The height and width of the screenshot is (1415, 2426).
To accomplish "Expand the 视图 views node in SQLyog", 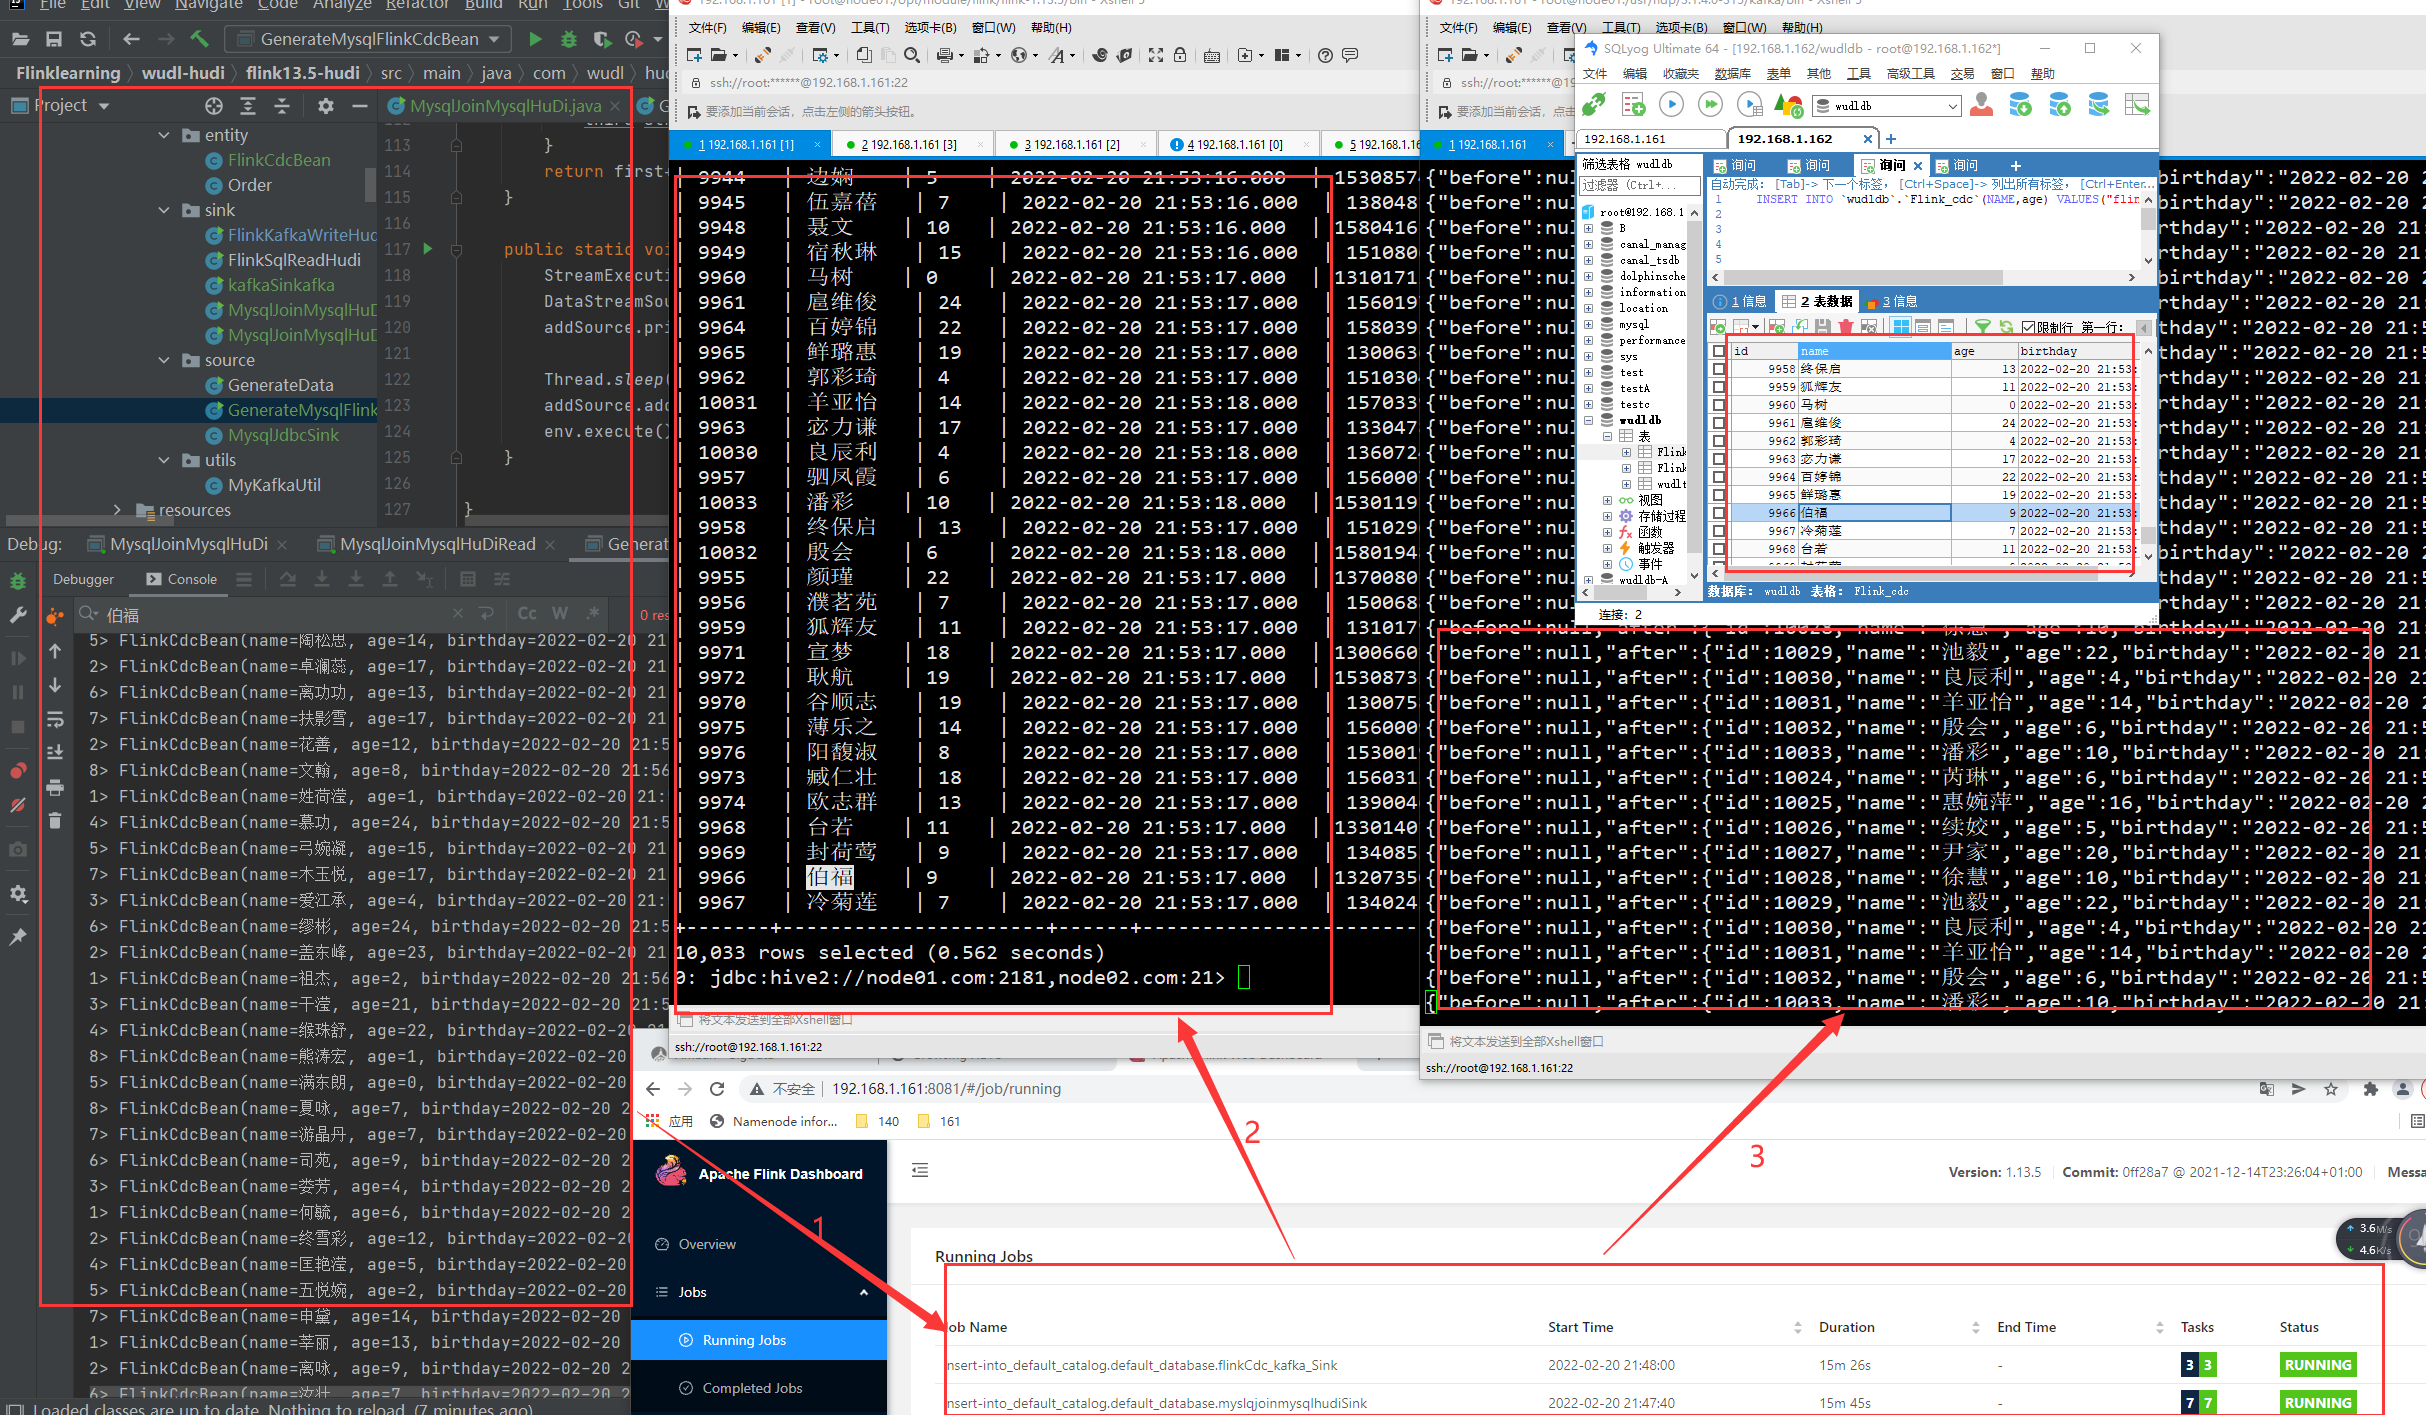I will pos(1607,500).
